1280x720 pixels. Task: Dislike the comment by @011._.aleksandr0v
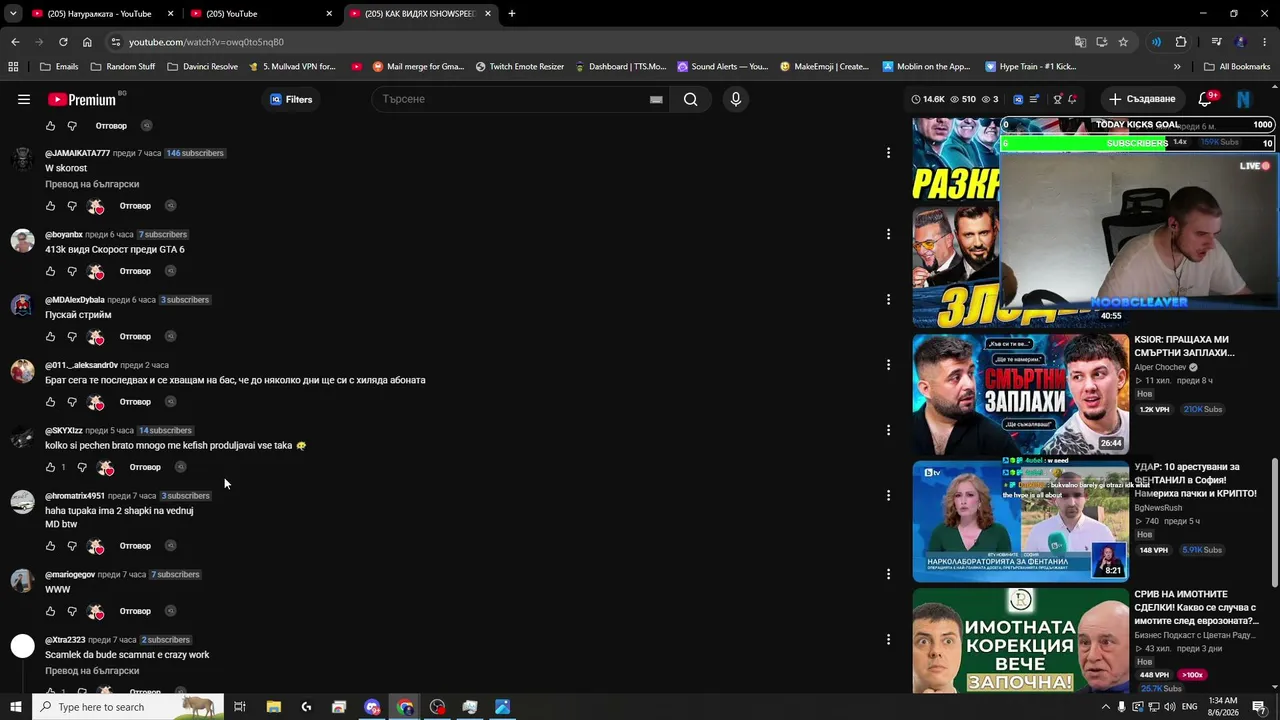click(72, 402)
